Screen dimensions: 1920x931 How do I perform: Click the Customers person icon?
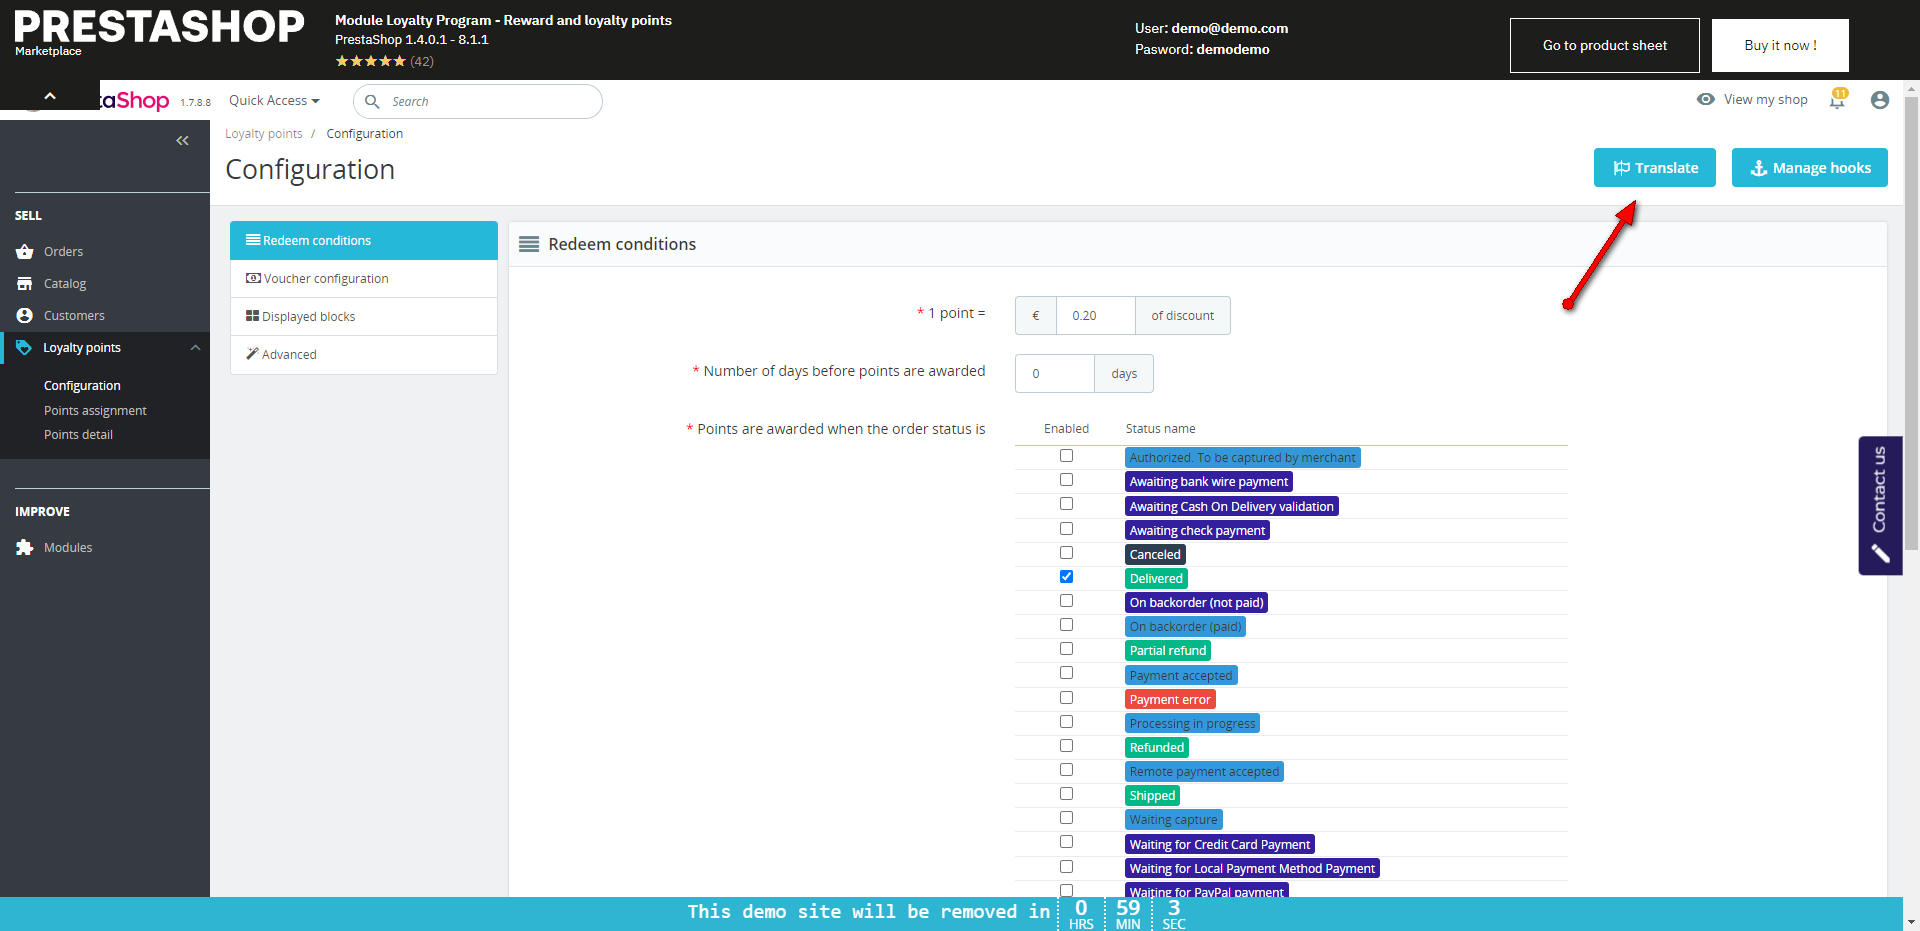click(x=25, y=315)
